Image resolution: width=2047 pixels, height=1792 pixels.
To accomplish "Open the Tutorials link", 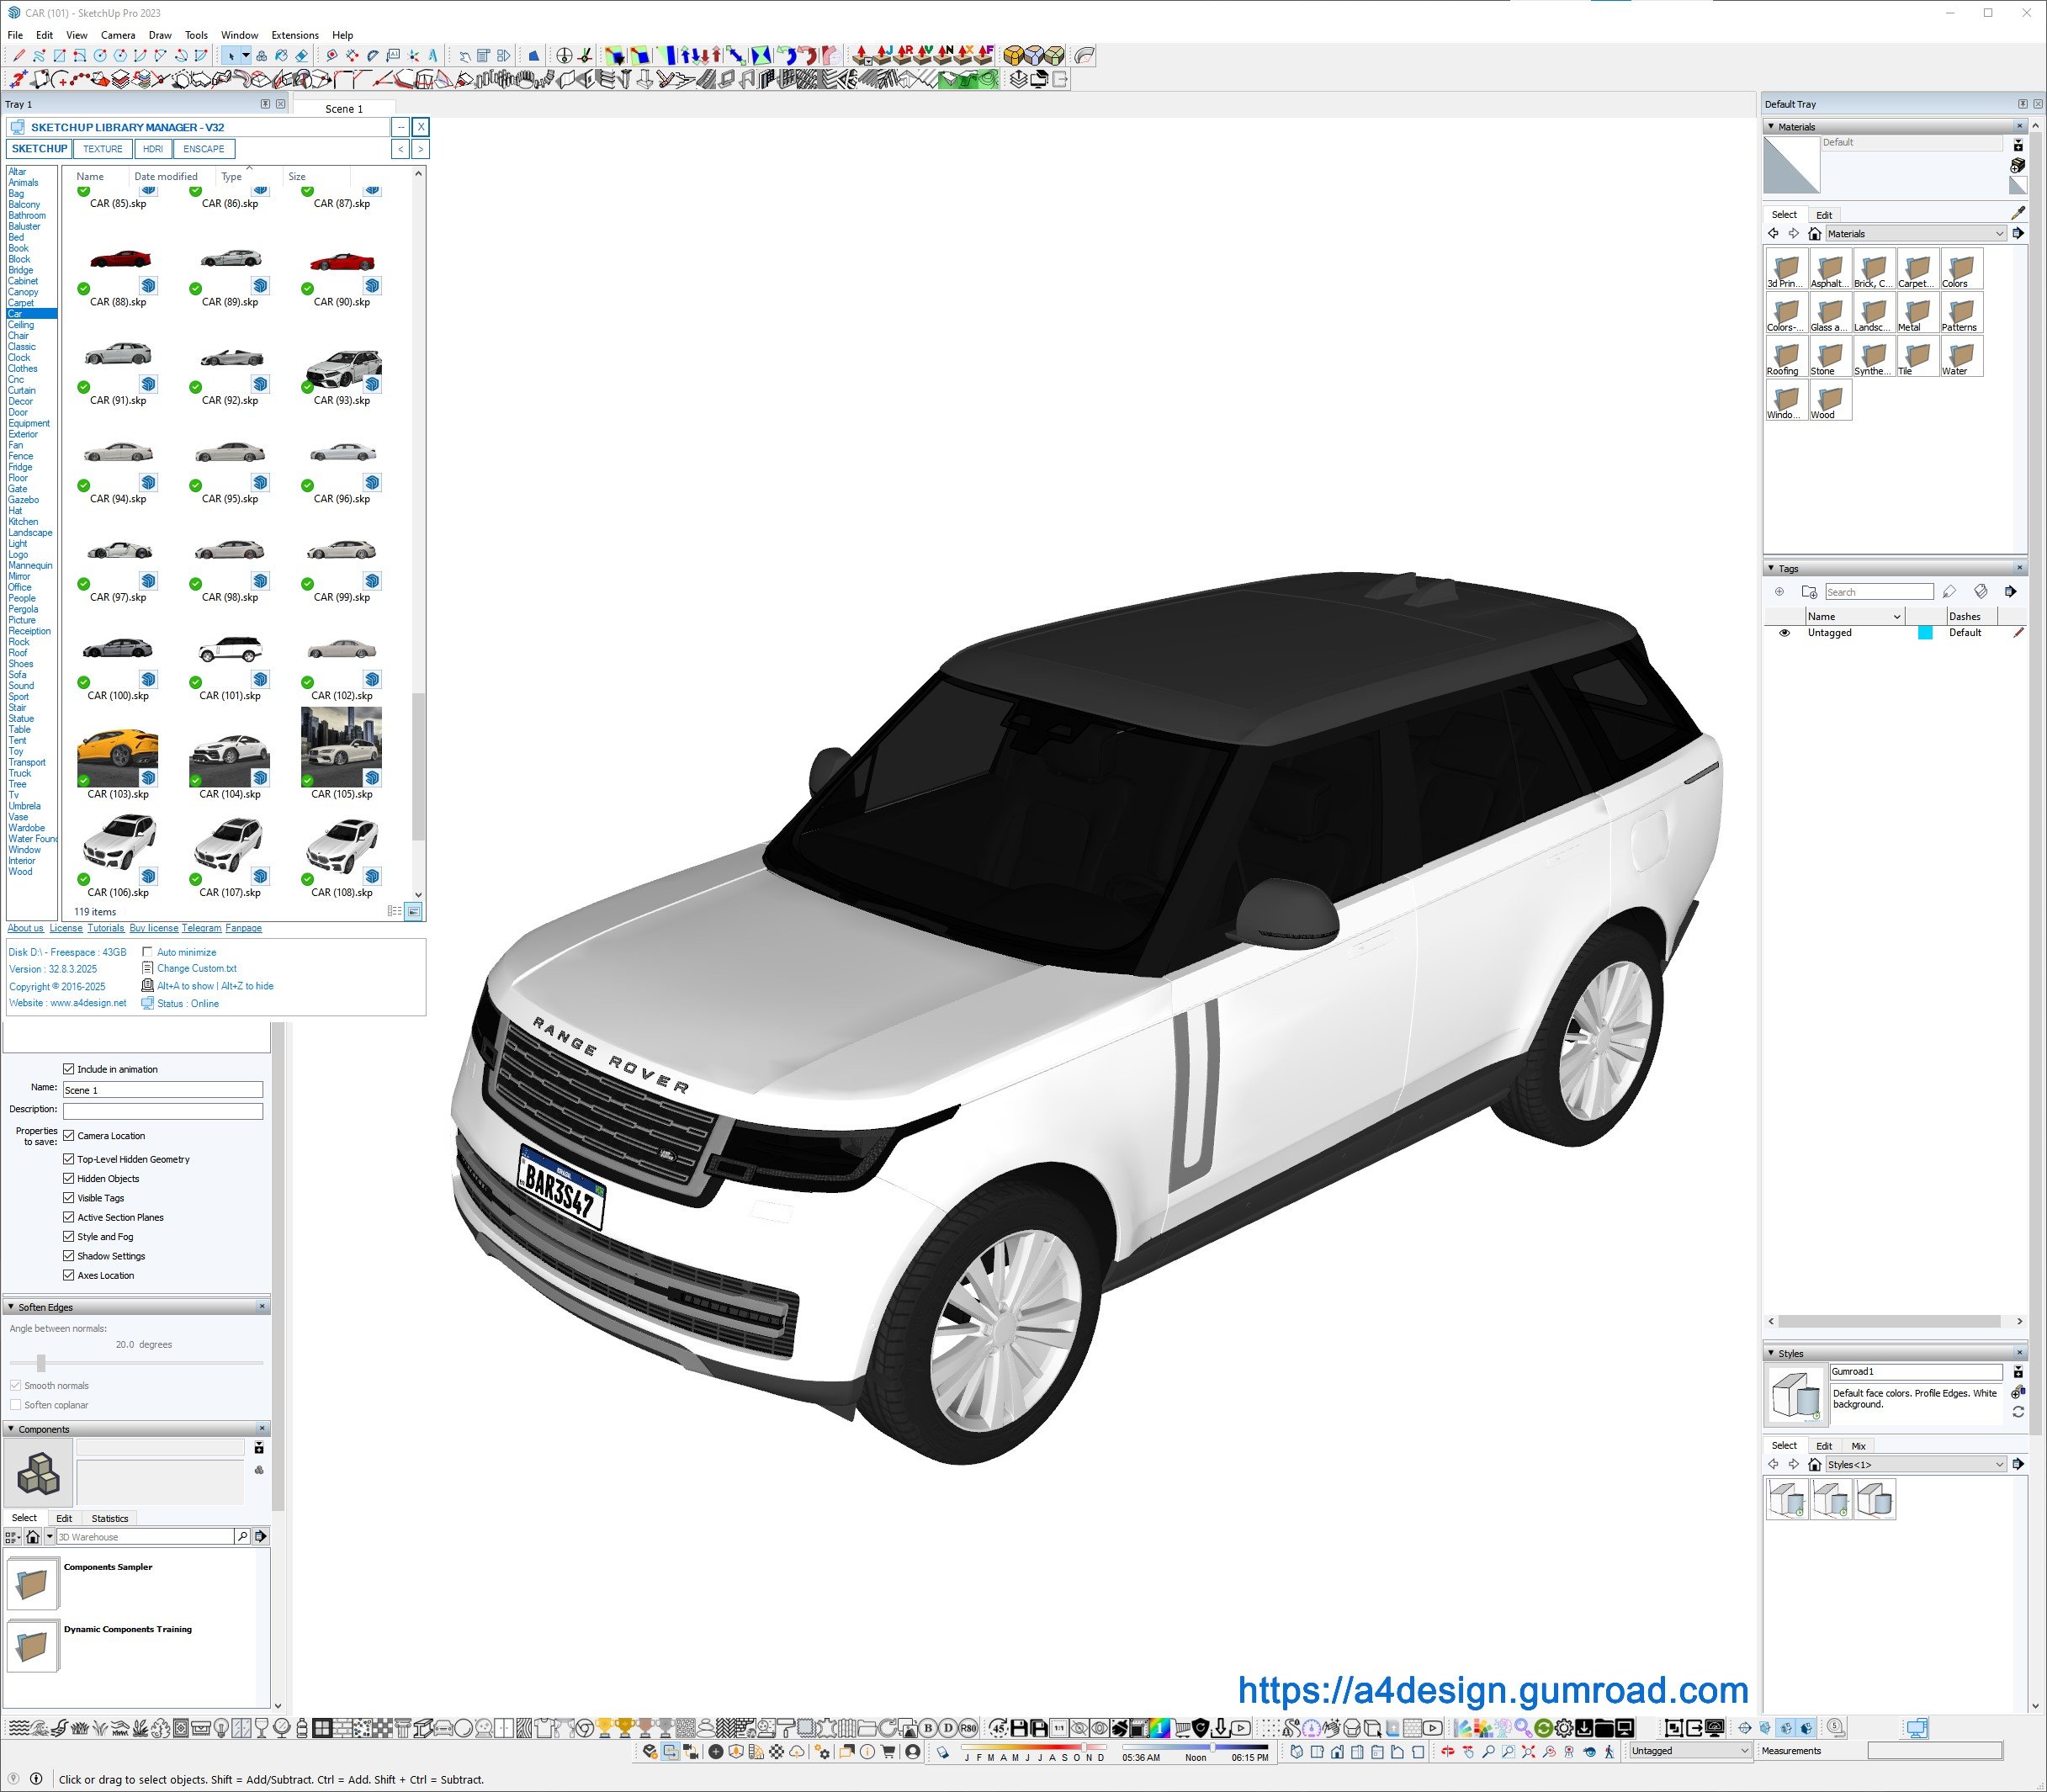I will point(105,928).
